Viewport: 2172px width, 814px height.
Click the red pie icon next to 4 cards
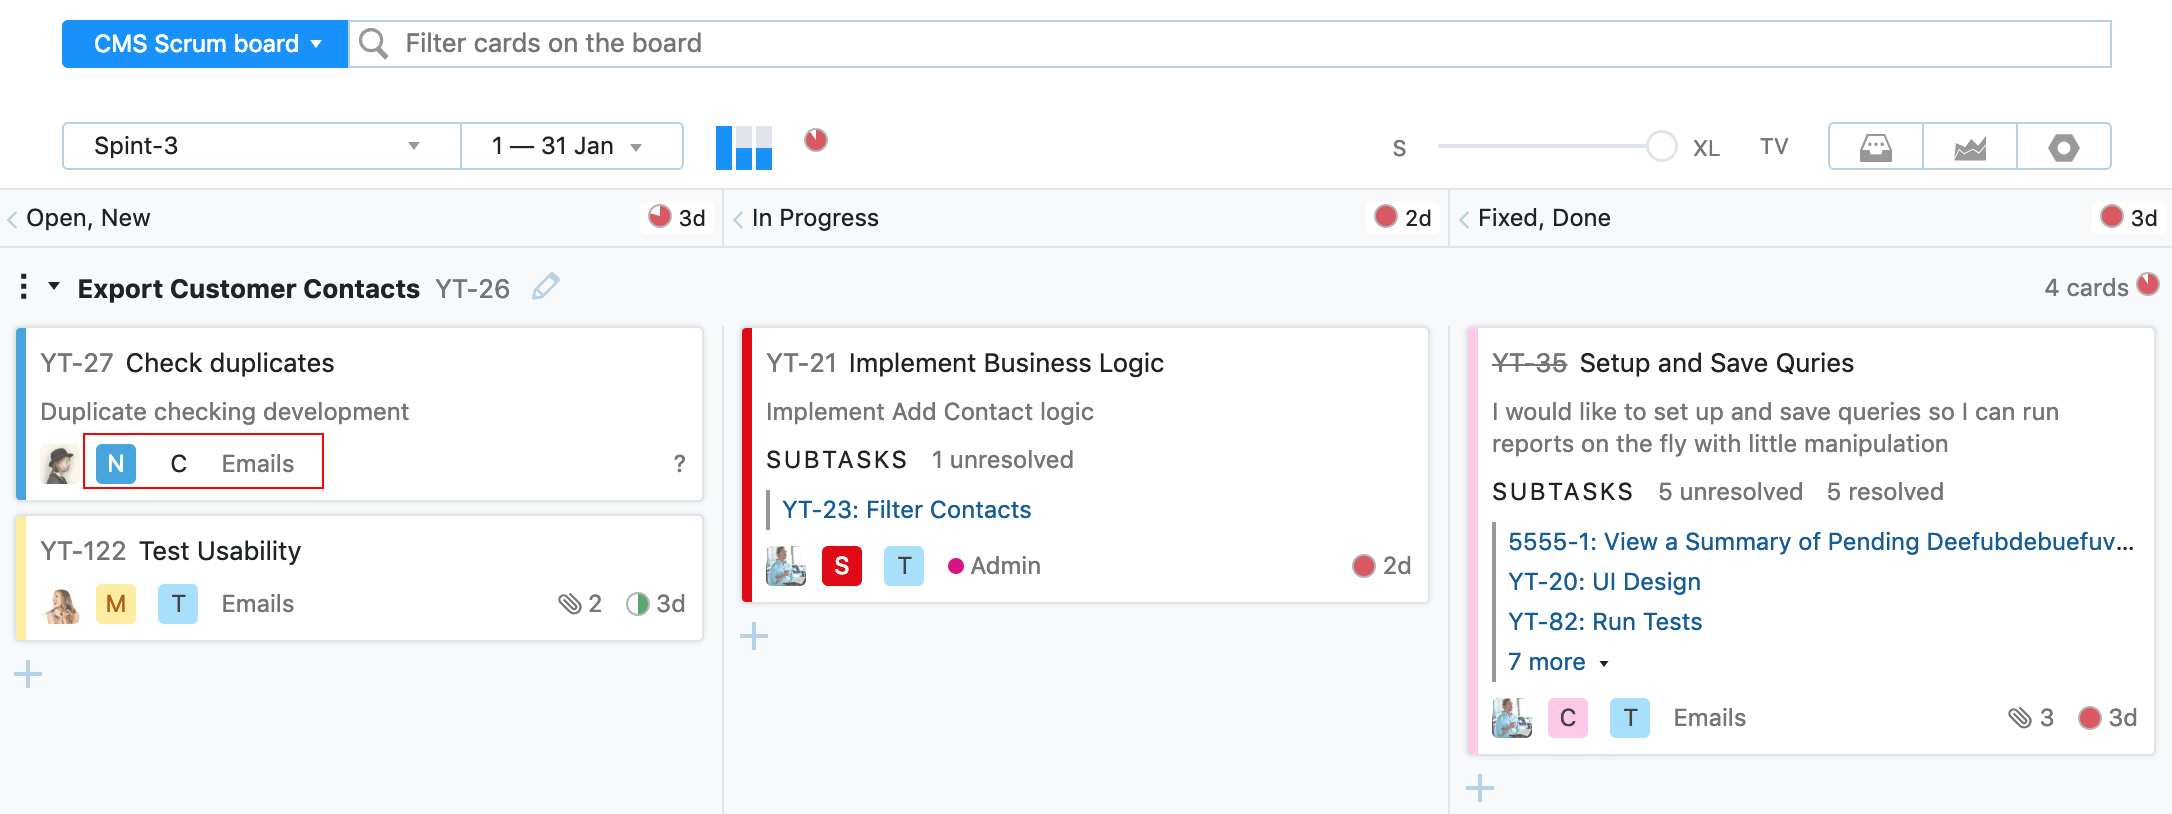coord(2148,284)
